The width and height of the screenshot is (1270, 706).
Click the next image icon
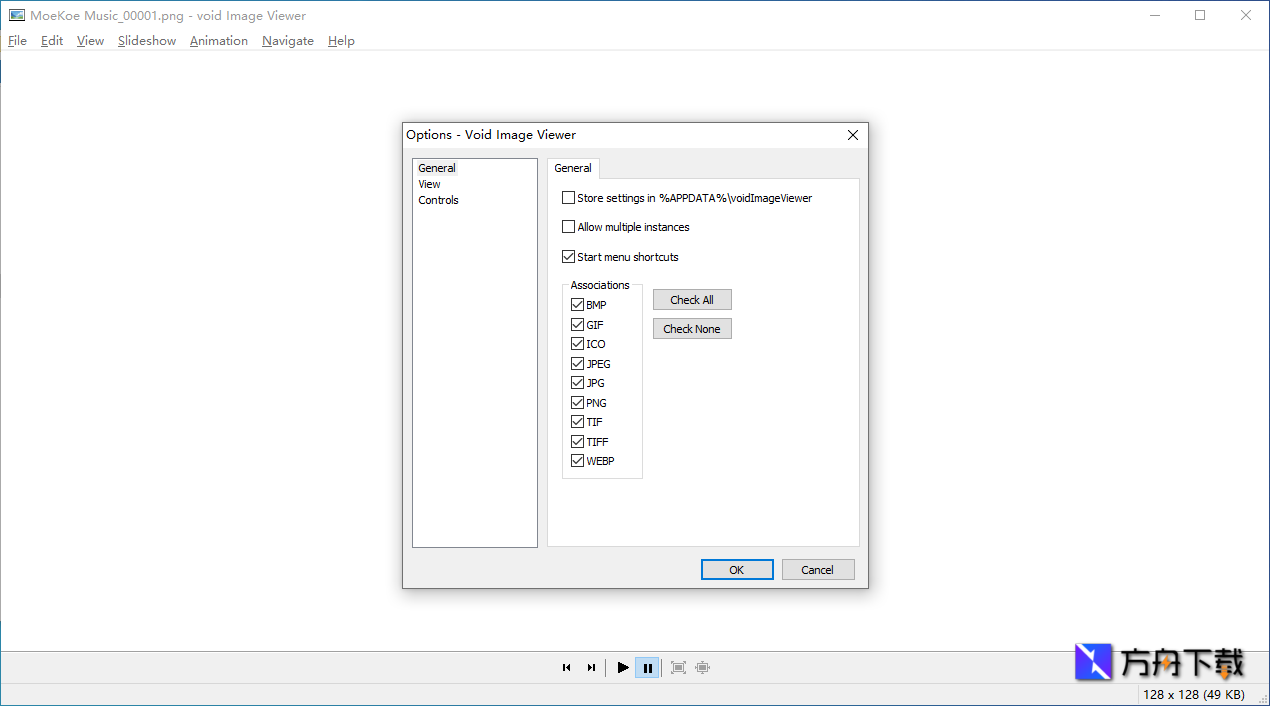click(x=591, y=668)
